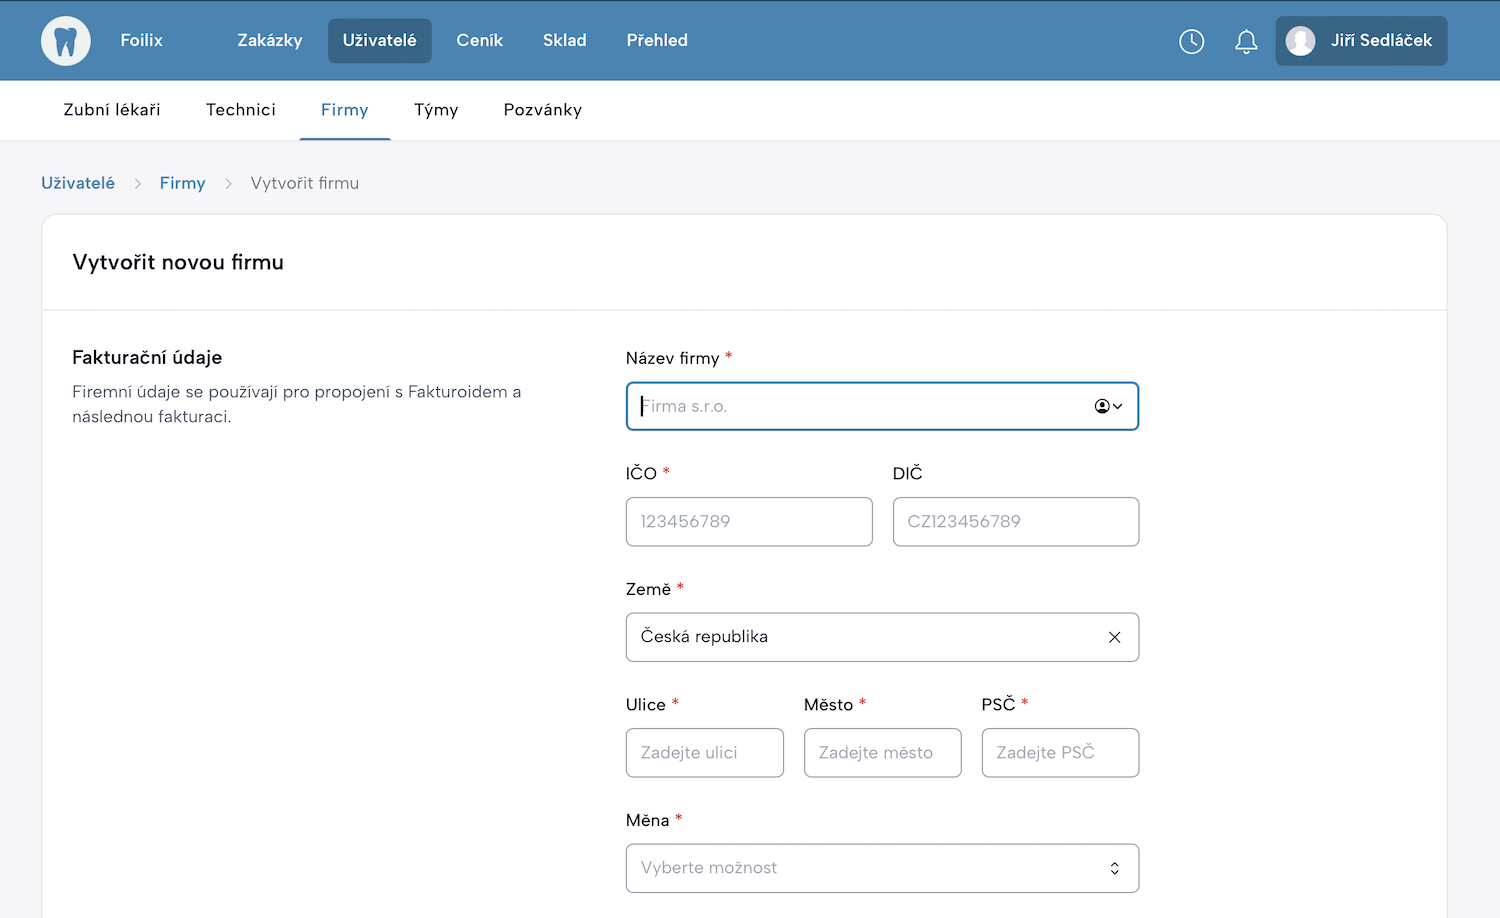
Task: Click the Firmy breadcrumb link
Action: [x=182, y=183]
